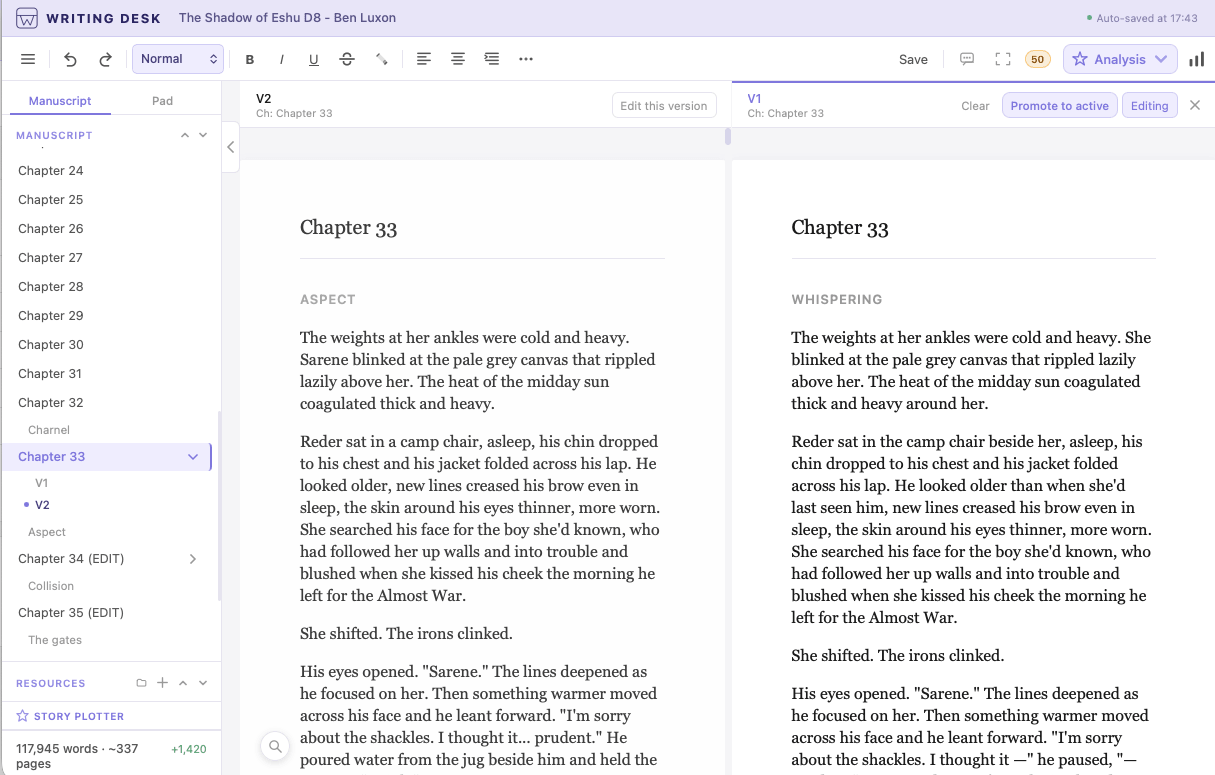The width and height of the screenshot is (1215, 775).
Task: Collapse Resources section up arrow
Action: [x=183, y=683]
